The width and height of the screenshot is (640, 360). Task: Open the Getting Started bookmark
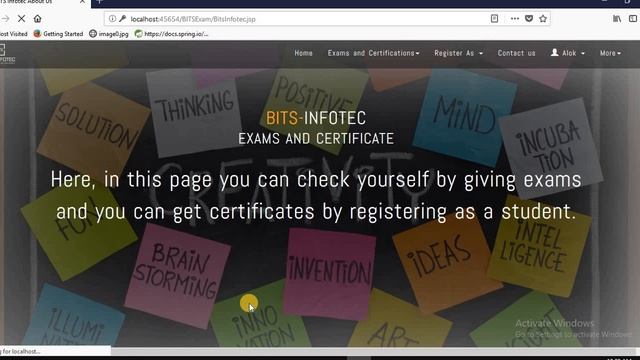(x=58, y=34)
